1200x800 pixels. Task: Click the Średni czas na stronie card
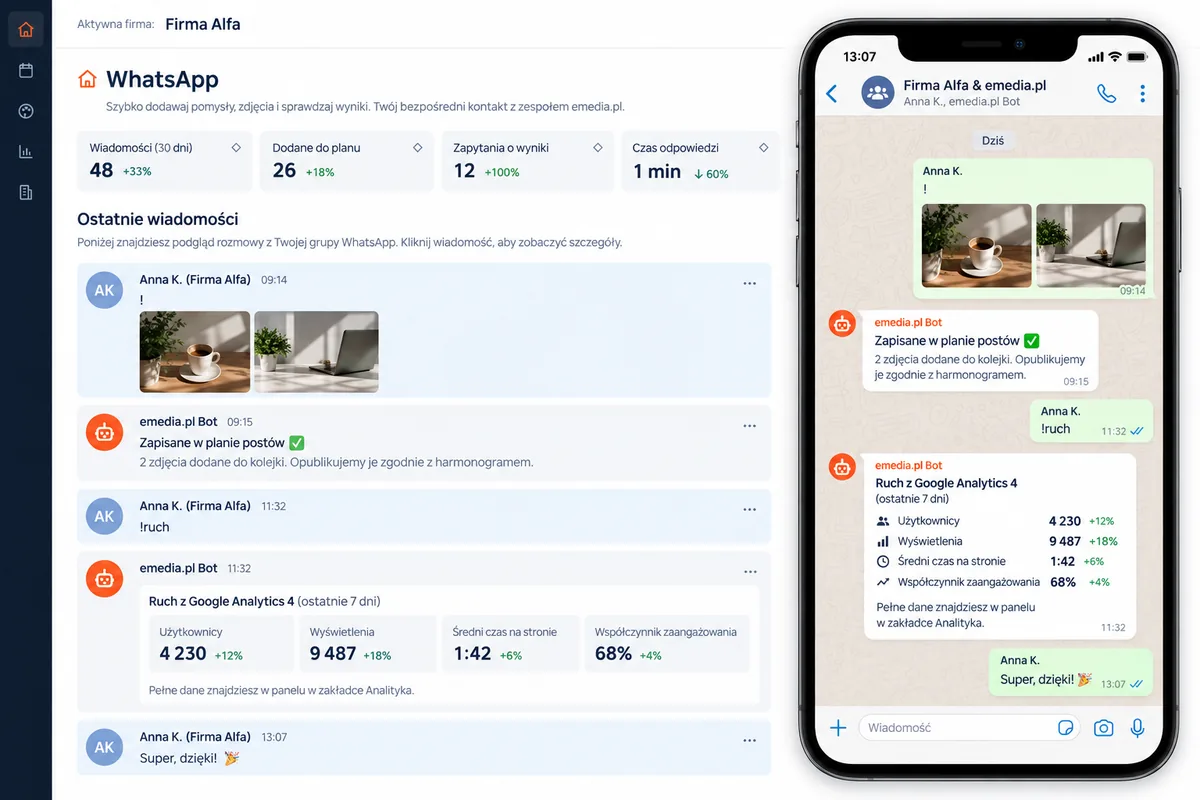510,643
